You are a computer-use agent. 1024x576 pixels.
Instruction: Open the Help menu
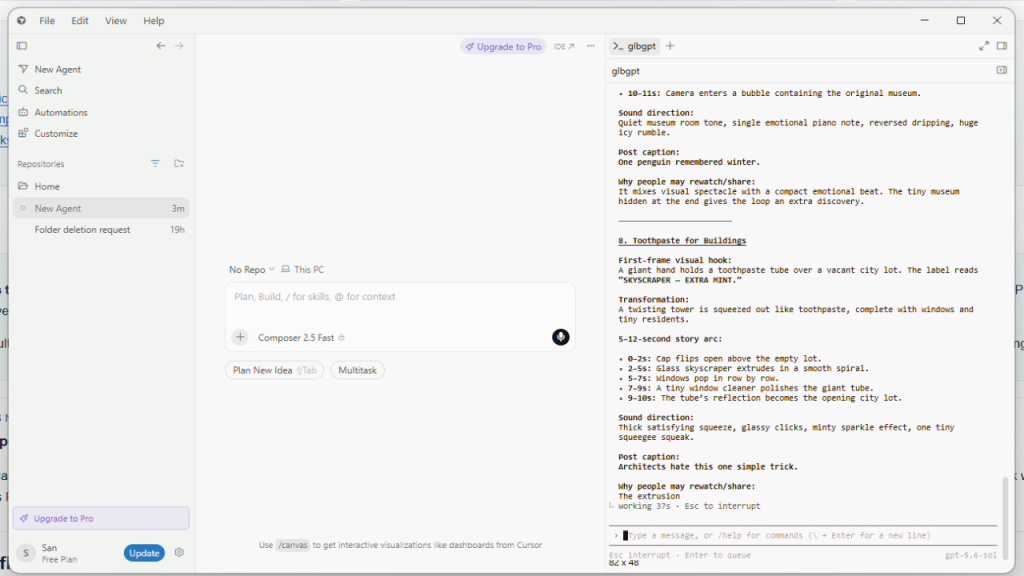(153, 21)
